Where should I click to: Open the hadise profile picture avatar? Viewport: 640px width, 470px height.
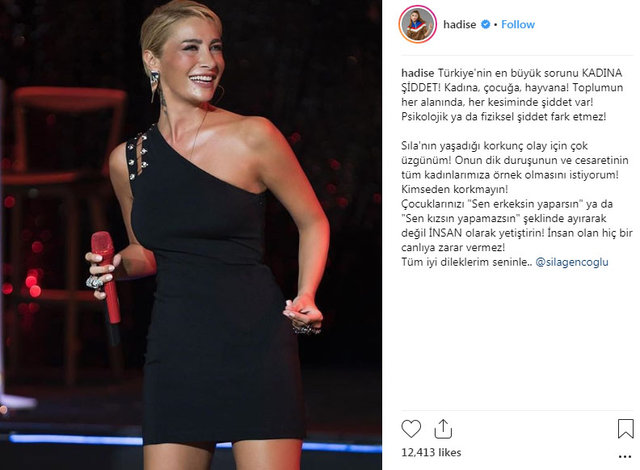(418, 24)
